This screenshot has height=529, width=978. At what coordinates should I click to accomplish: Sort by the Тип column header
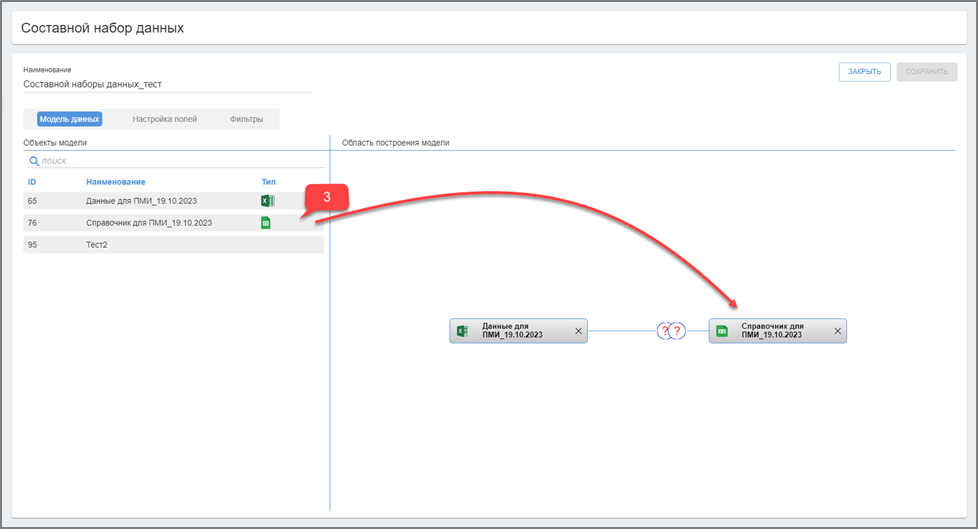click(267, 182)
